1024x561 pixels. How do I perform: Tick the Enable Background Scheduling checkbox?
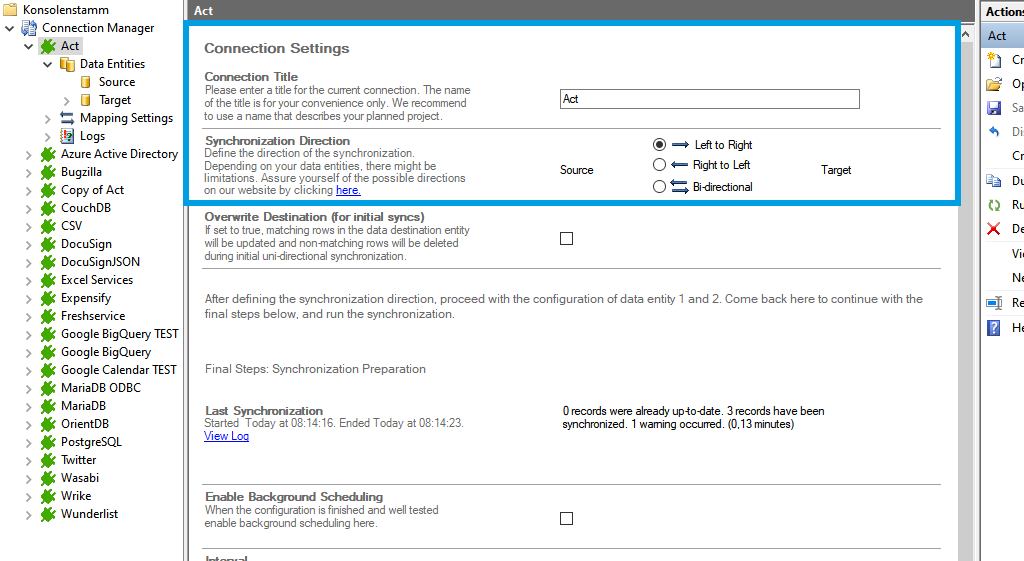pyautogui.click(x=567, y=518)
